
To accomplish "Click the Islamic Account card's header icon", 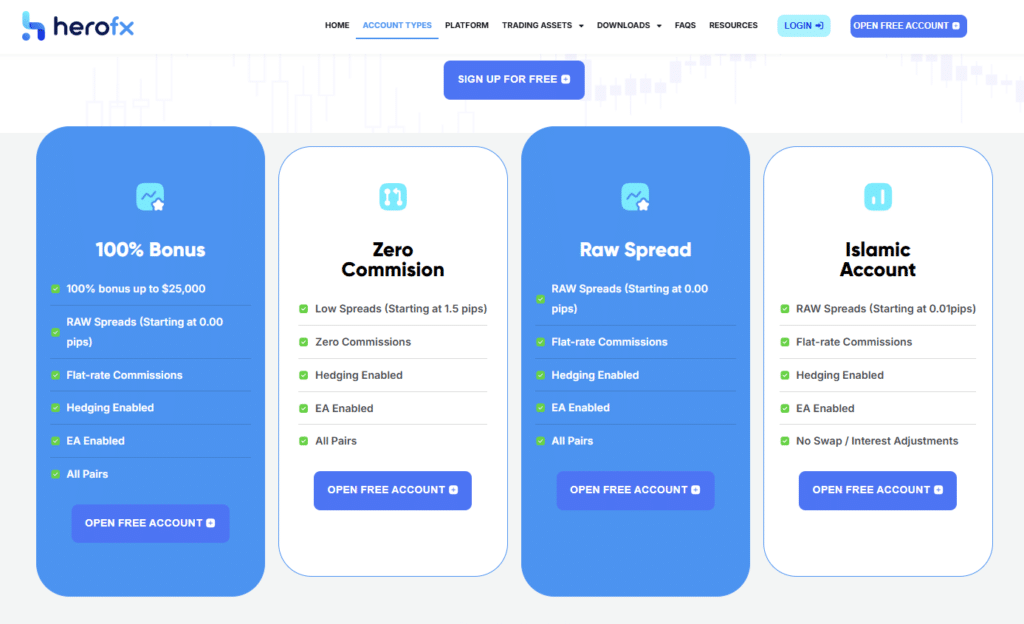I will (x=877, y=196).
